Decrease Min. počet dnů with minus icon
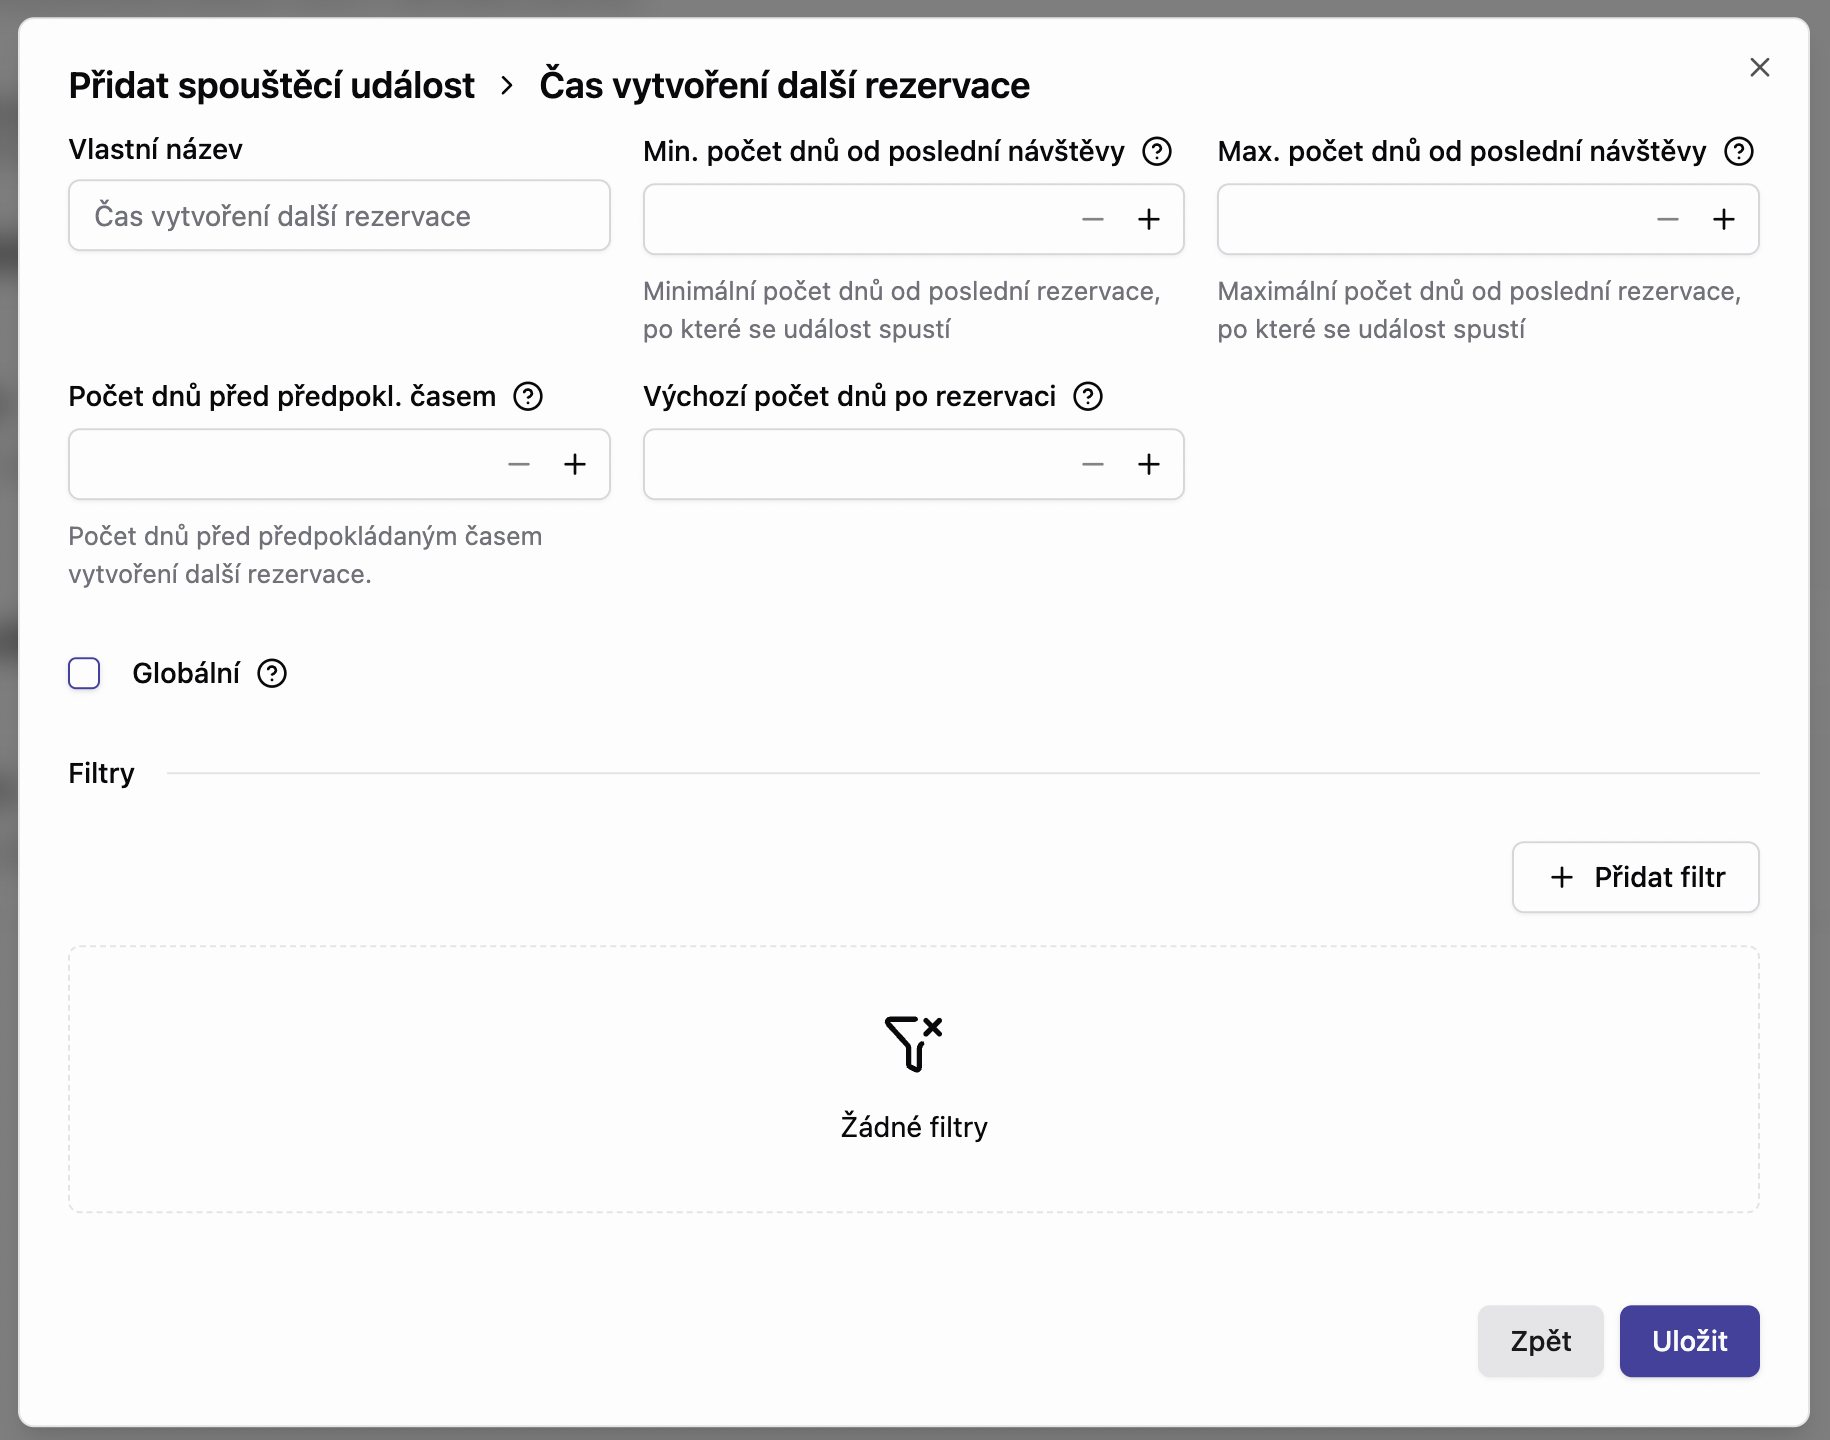This screenshot has height=1440, width=1830. click(x=1093, y=219)
